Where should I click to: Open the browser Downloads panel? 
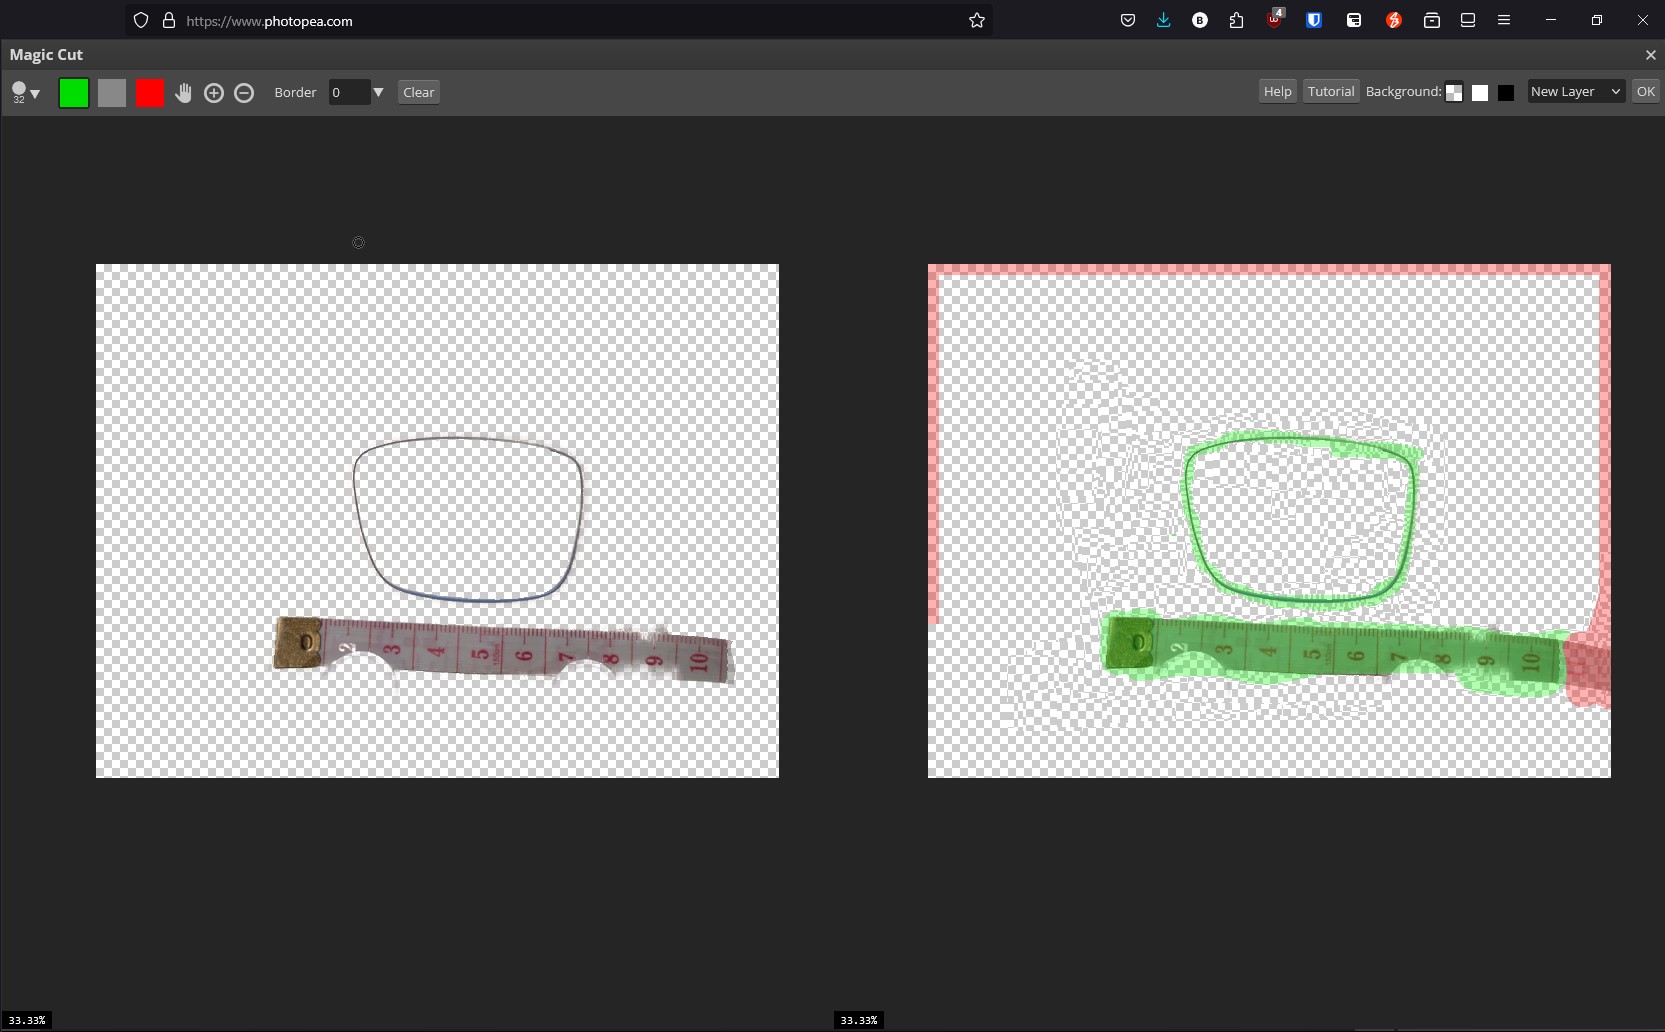click(x=1163, y=20)
